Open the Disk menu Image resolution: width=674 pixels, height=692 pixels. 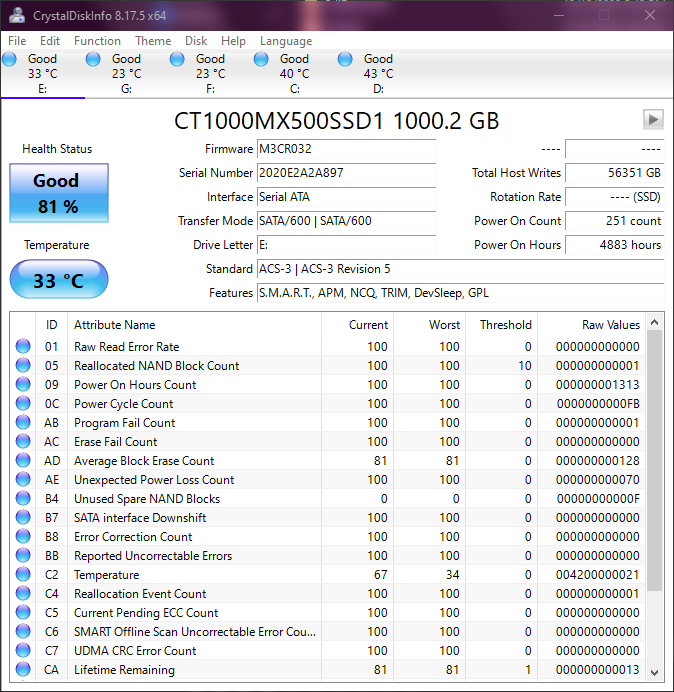[196, 41]
